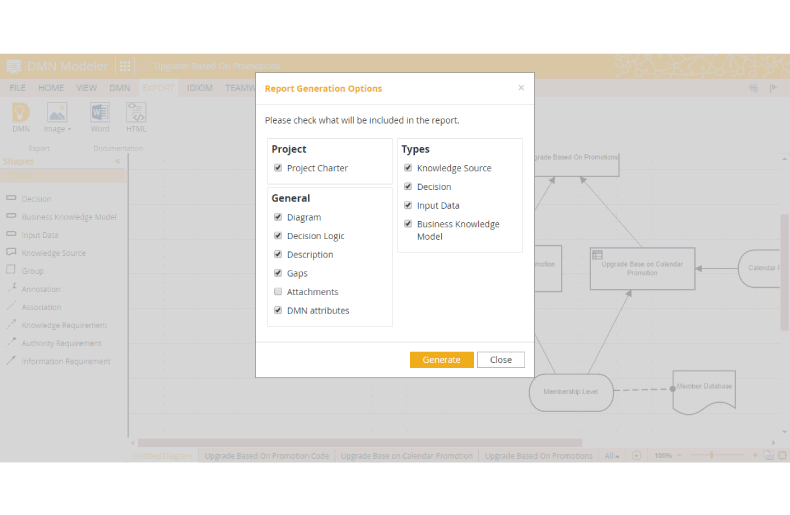790x515 pixels.
Task: Close the dialog with the X icon
Action: [521, 88]
